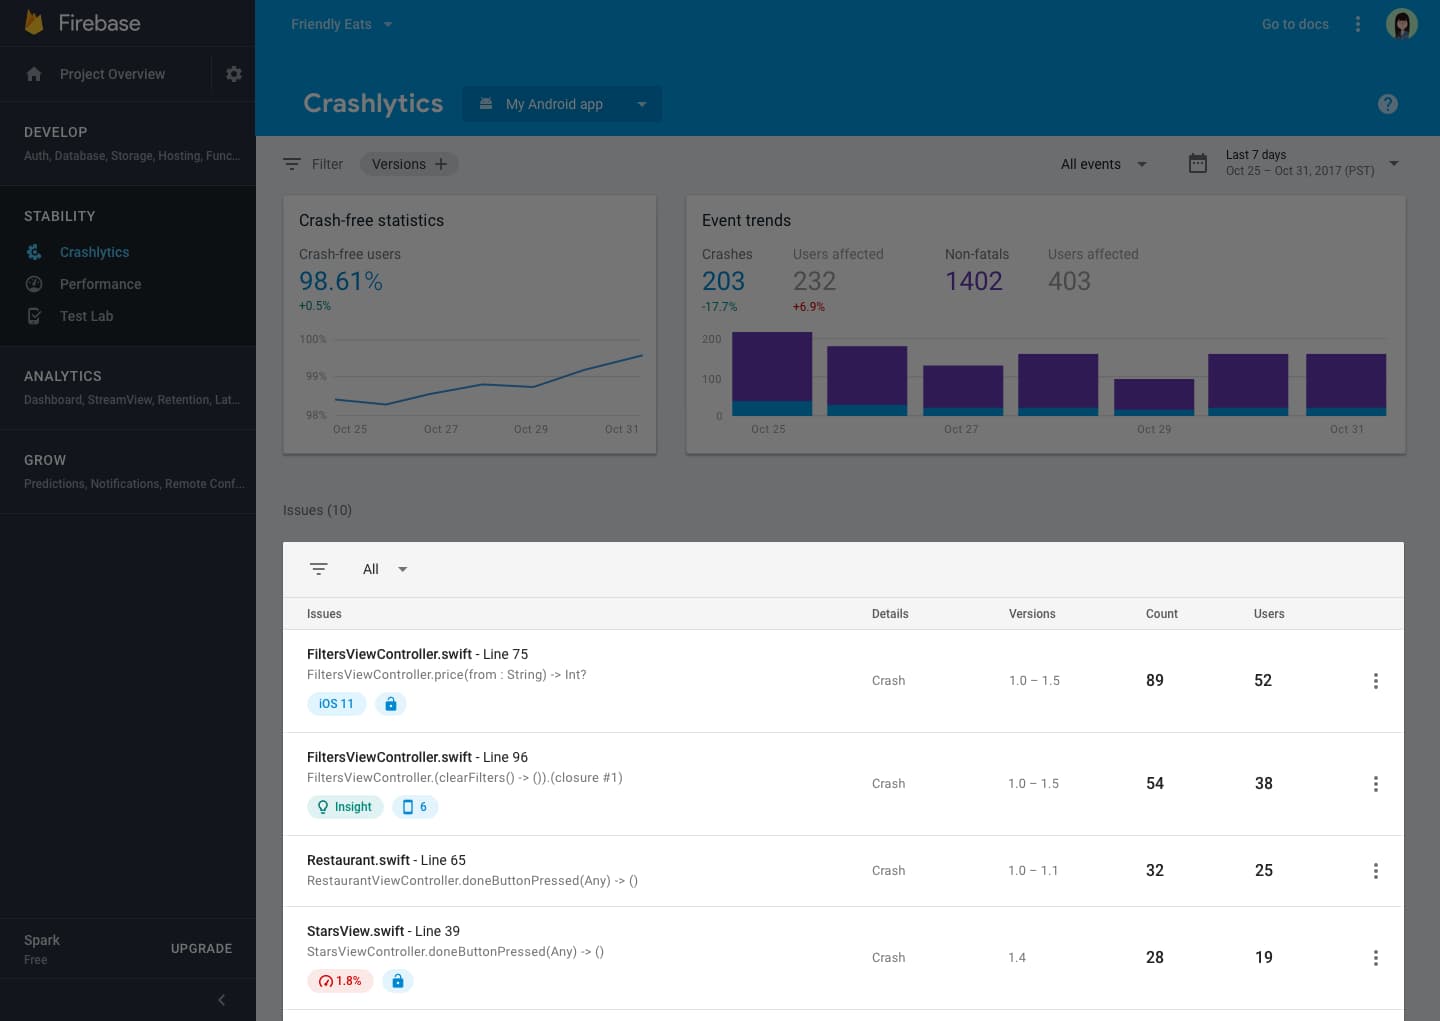
Task: Click the Project Overview home icon
Action: (34, 74)
